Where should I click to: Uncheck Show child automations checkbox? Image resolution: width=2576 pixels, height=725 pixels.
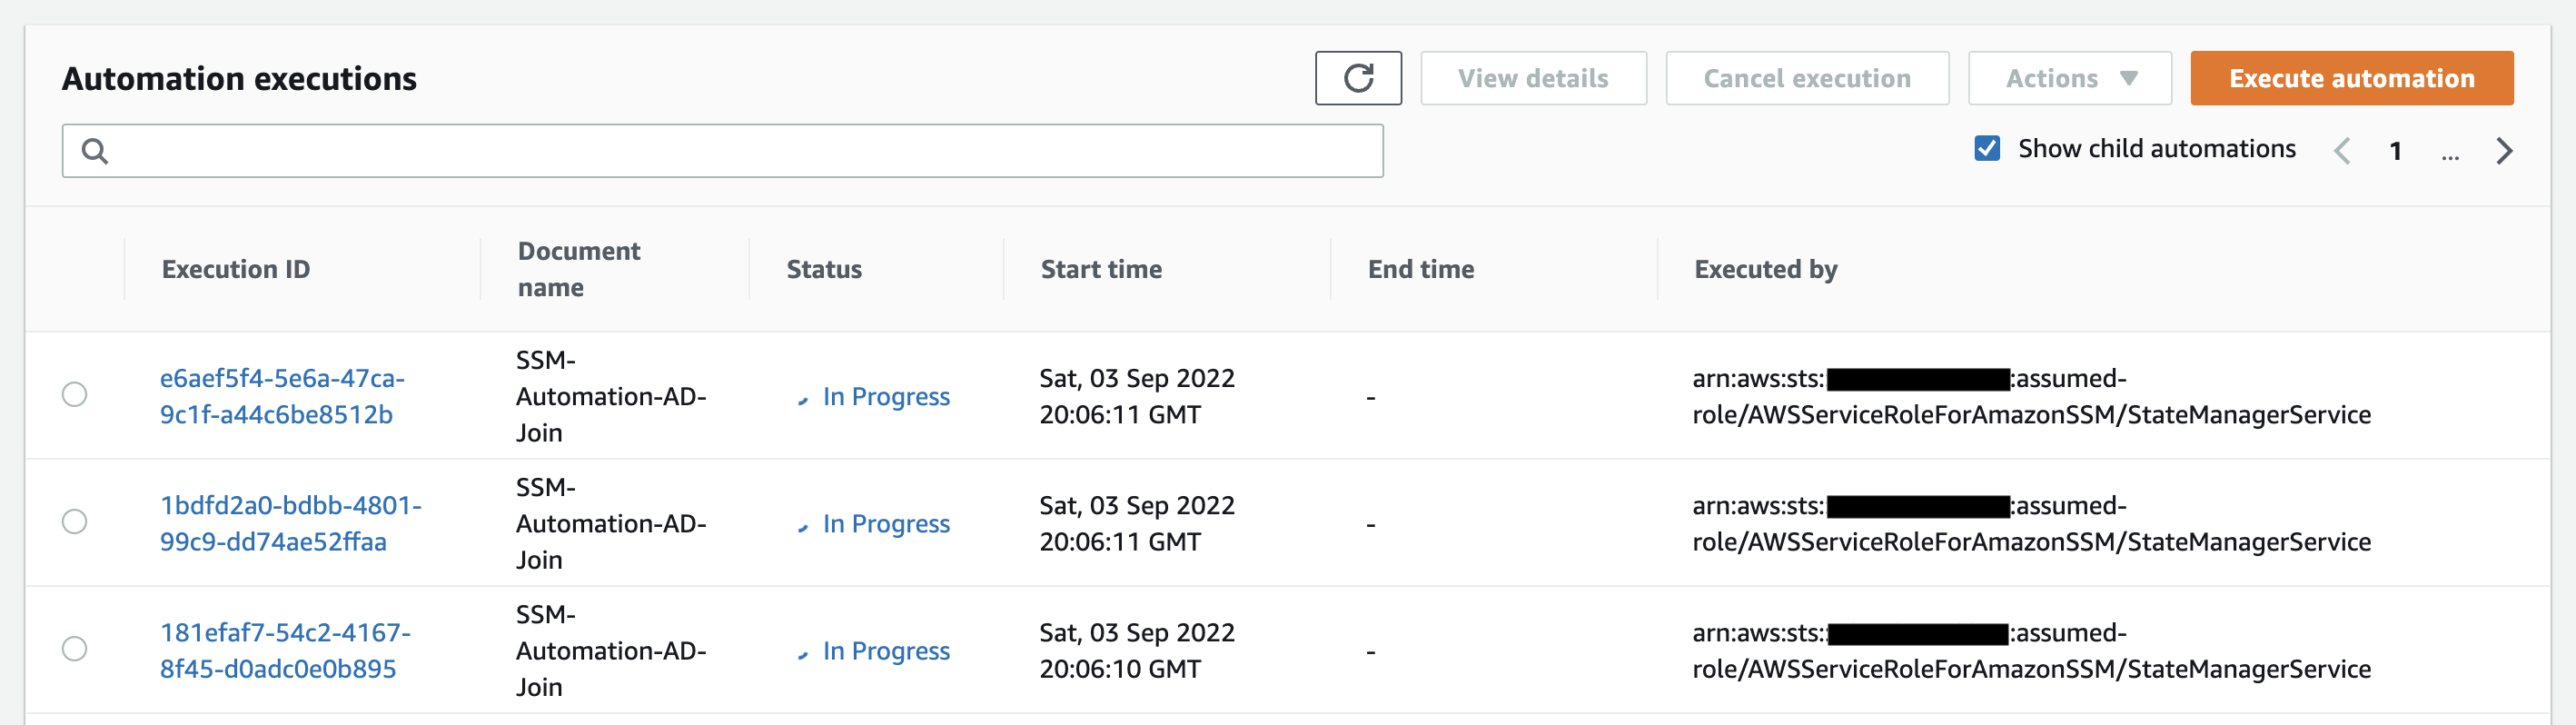pos(1986,149)
